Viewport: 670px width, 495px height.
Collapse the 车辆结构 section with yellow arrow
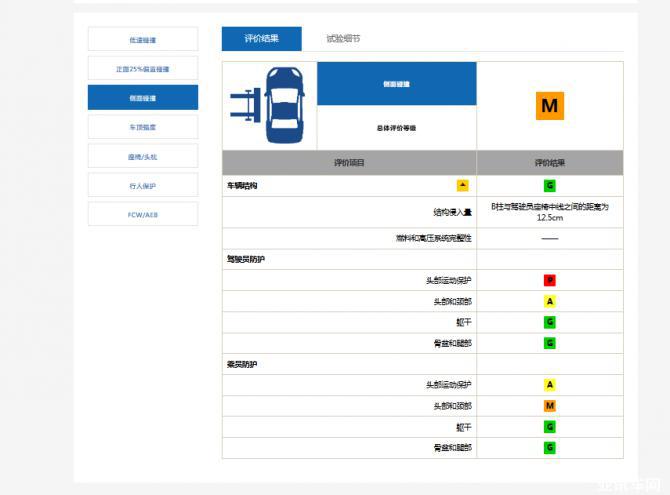click(462, 185)
